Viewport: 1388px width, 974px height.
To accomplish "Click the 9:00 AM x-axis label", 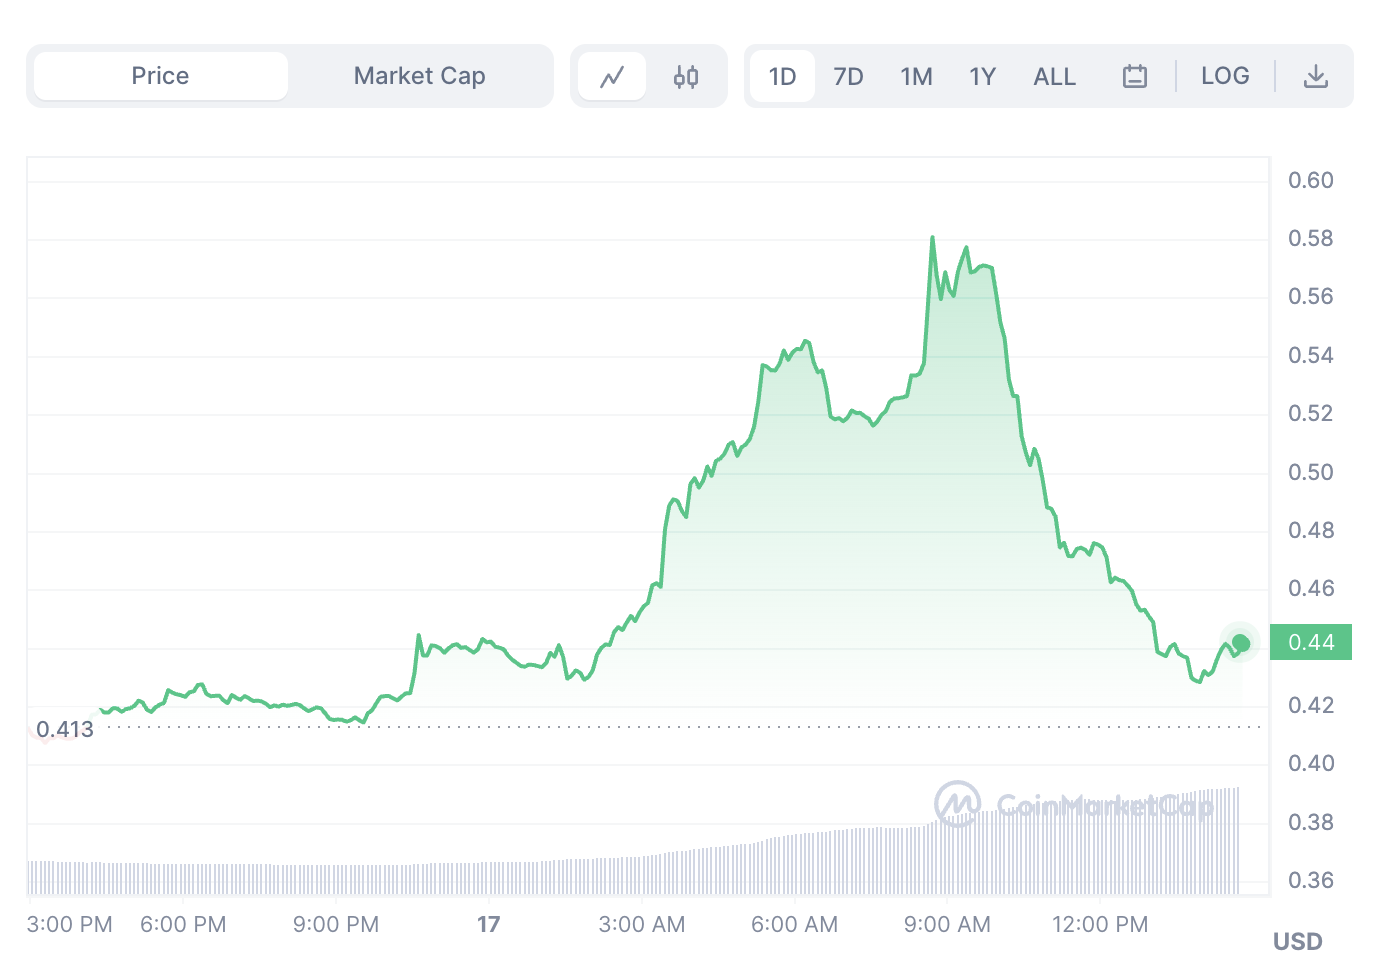I will (x=947, y=924).
